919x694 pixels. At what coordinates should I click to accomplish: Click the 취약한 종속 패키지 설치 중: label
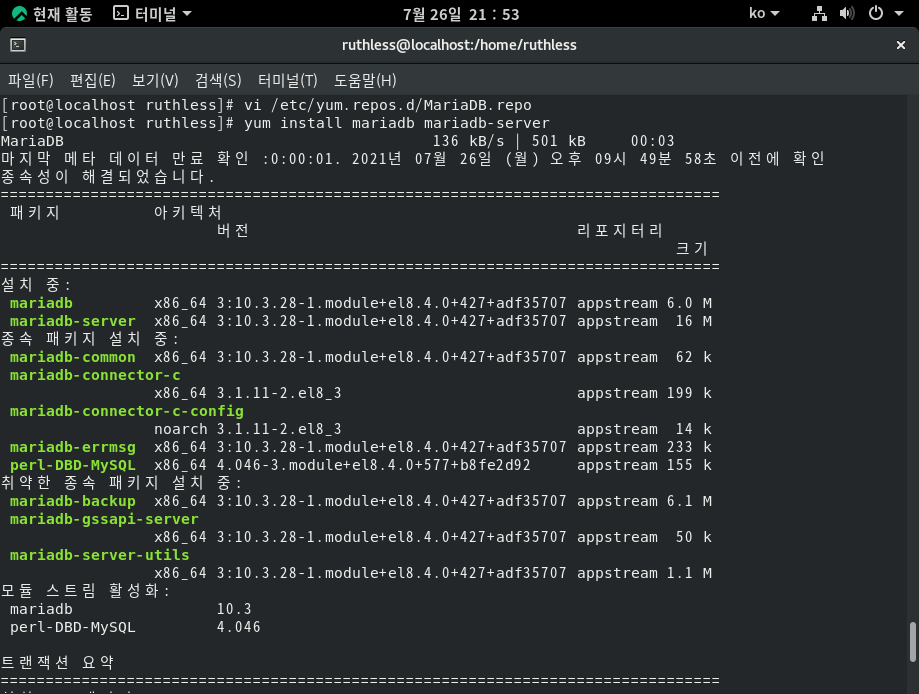tap(122, 483)
